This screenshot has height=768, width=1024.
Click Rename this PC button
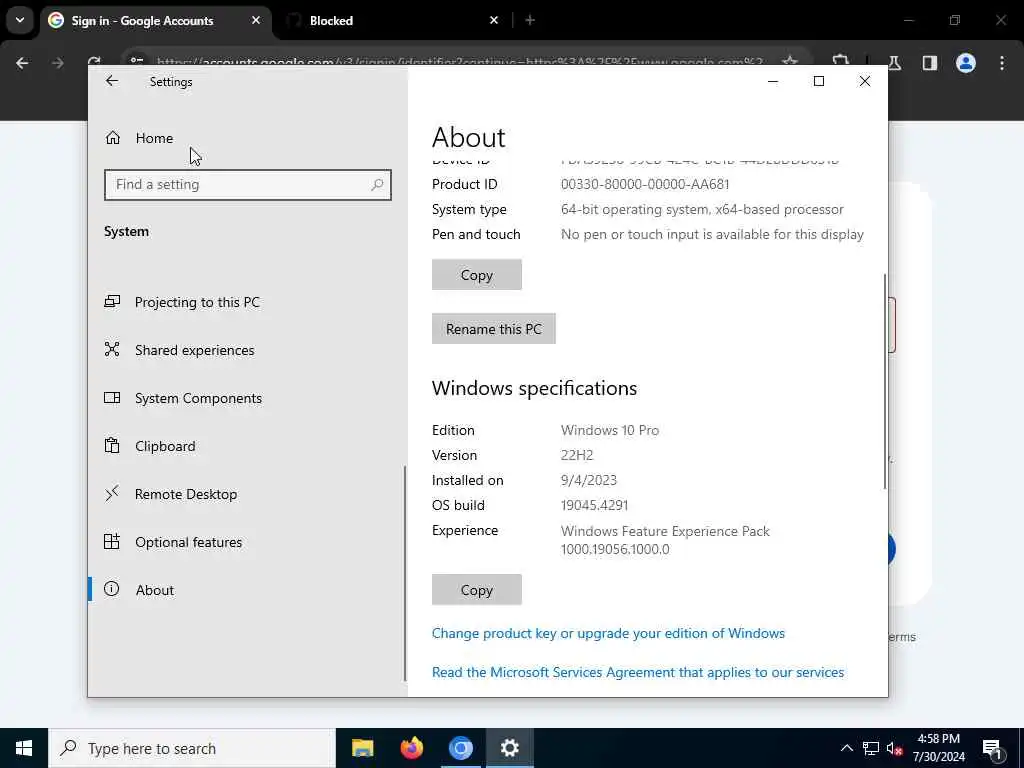[494, 329]
